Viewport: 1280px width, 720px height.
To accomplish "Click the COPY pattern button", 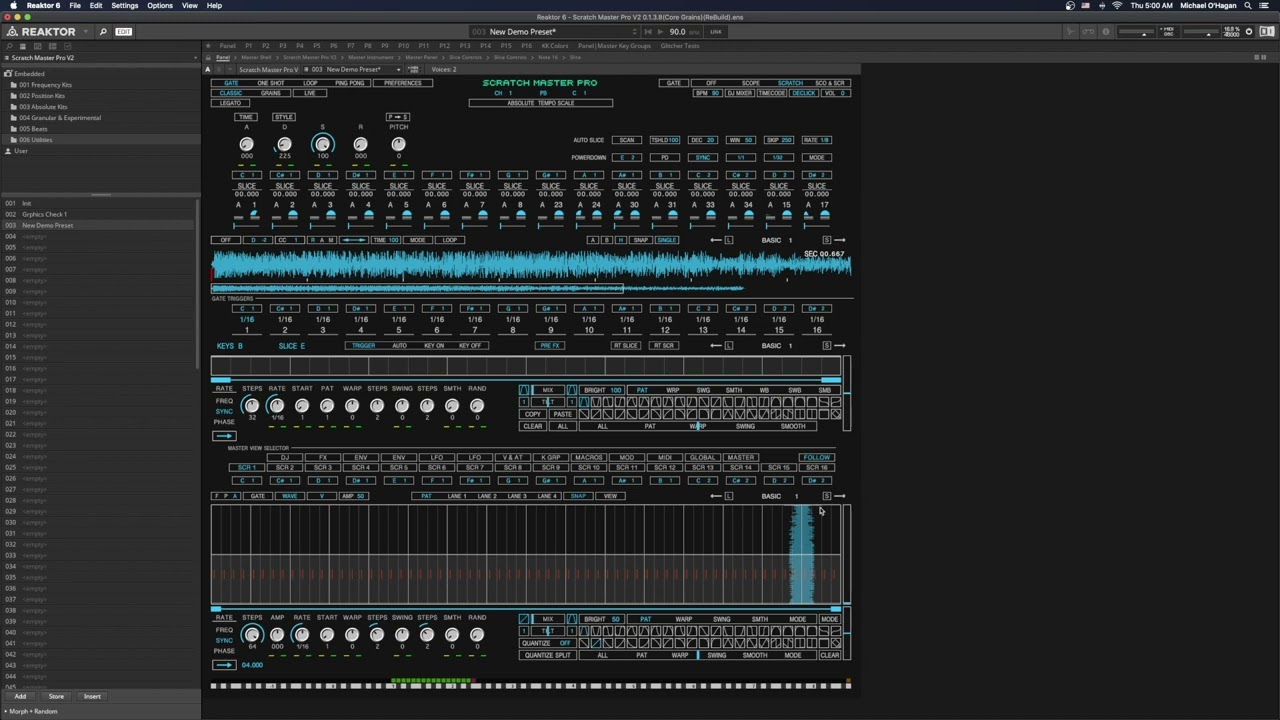I will (532, 414).
